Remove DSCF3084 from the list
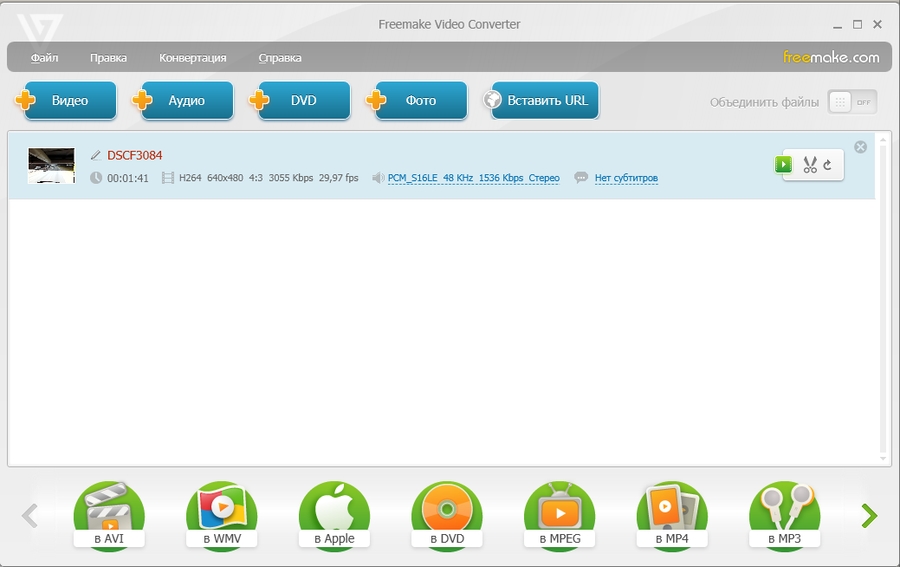 (860, 147)
